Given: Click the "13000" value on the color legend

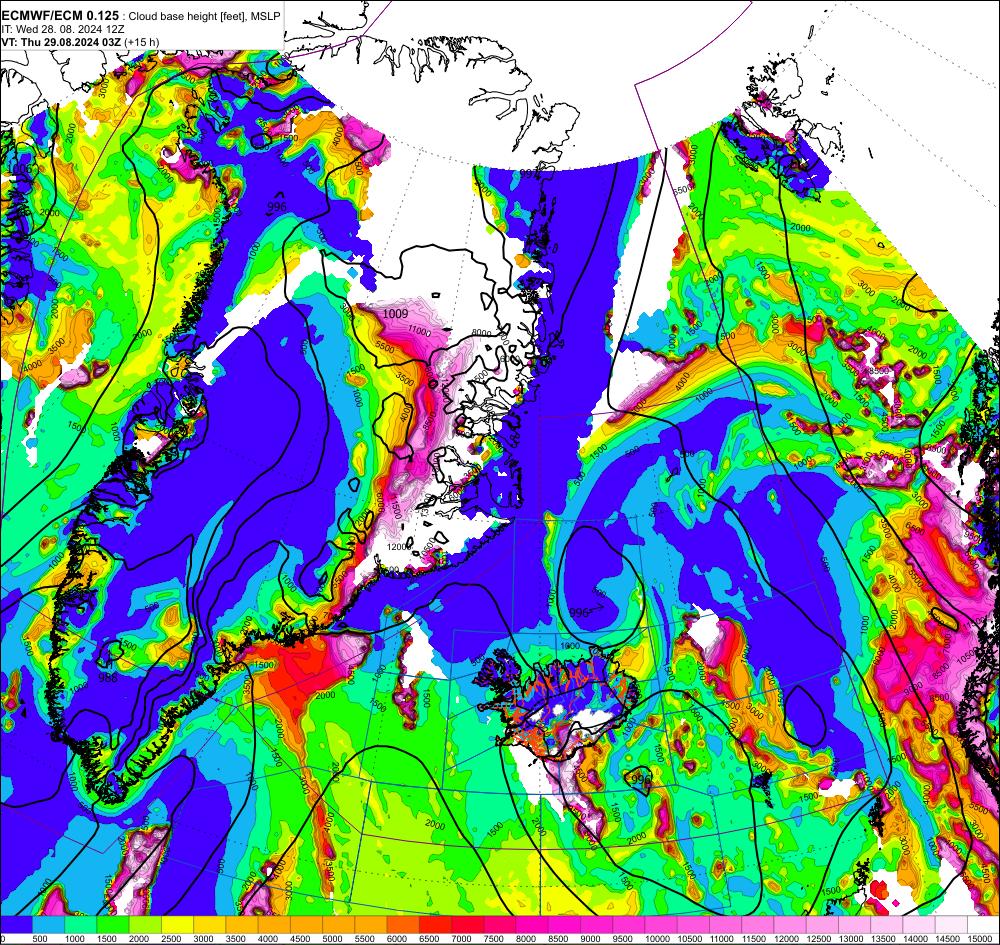Looking at the screenshot, I should 851,939.
